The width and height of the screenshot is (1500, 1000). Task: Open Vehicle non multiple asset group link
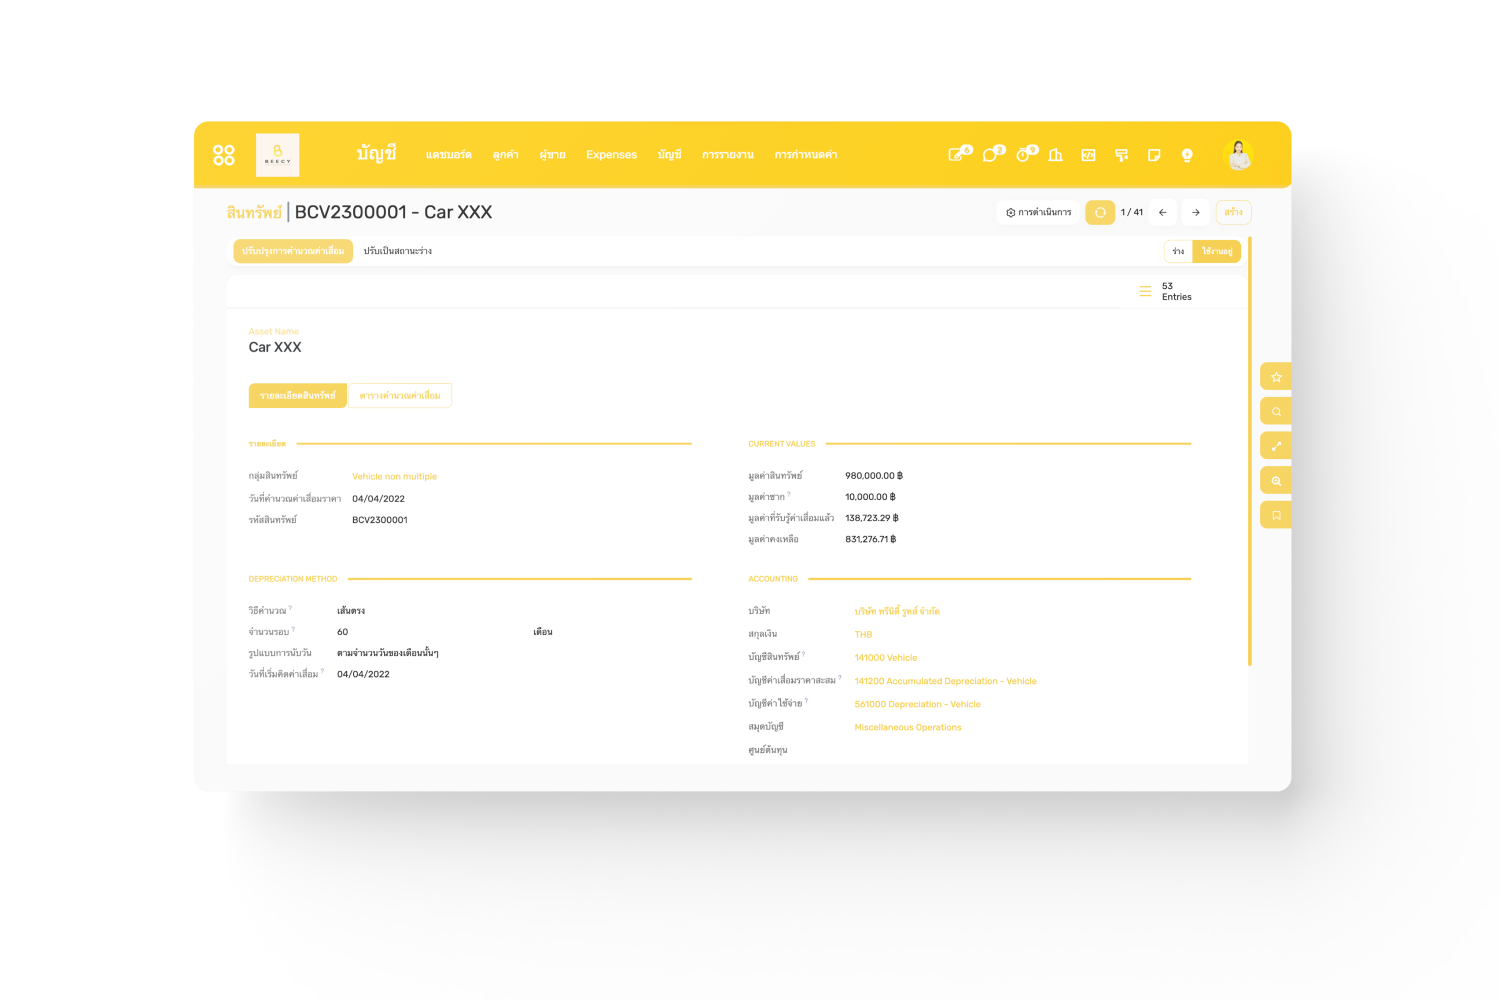coord(394,477)
